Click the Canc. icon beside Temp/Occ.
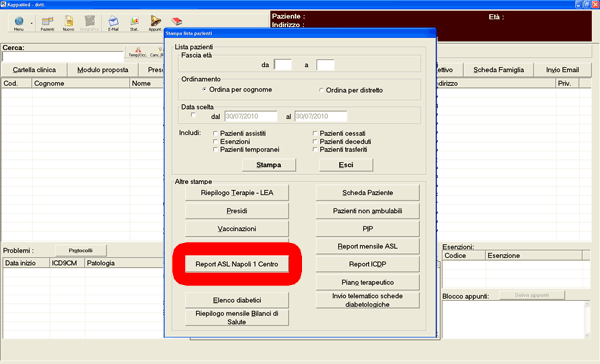 157,52
